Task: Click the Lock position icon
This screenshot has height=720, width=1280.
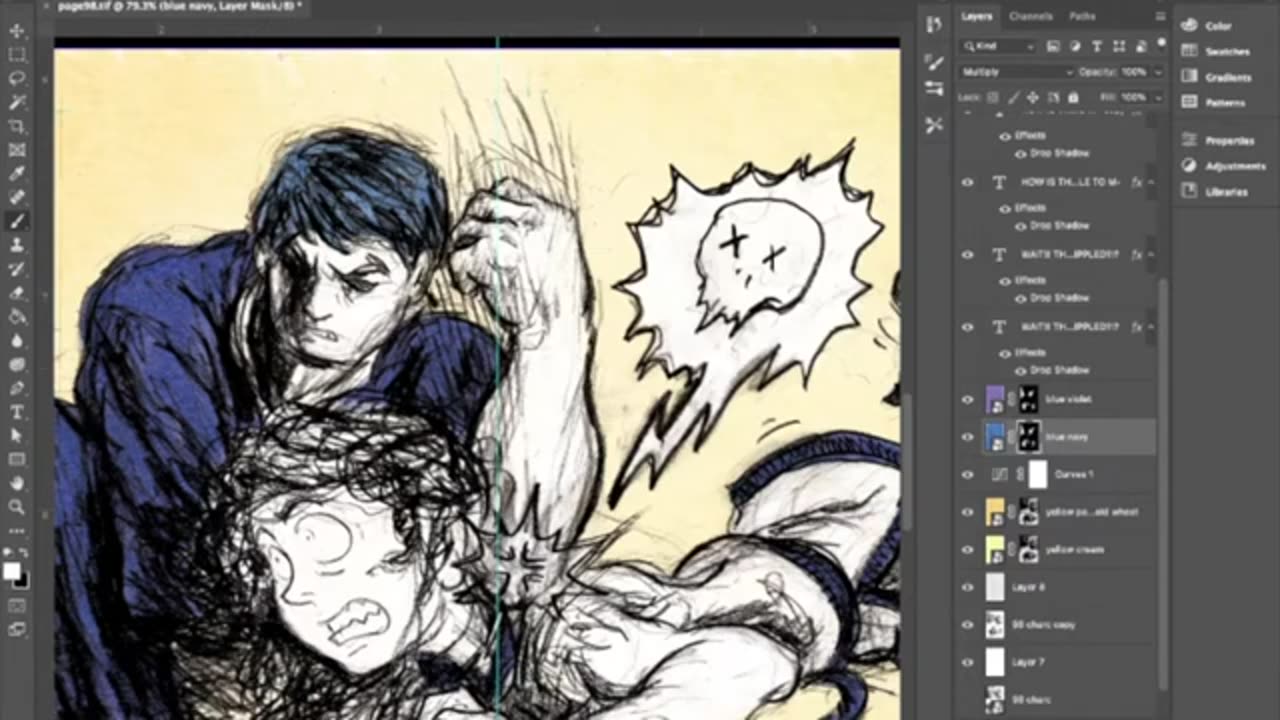Action: pyautogui.click(x=1033, y=98)
